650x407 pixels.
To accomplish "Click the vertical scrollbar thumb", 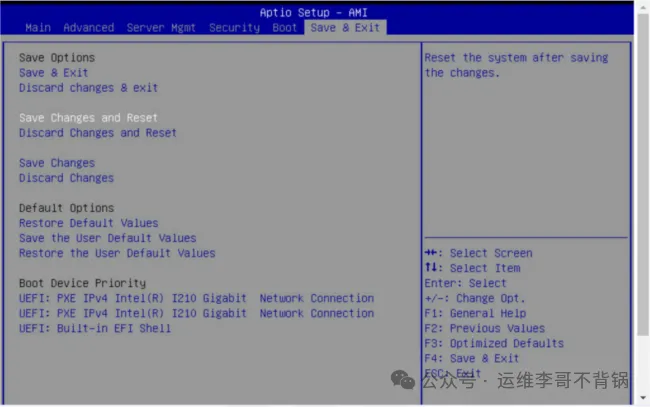I will pos(643,175).
